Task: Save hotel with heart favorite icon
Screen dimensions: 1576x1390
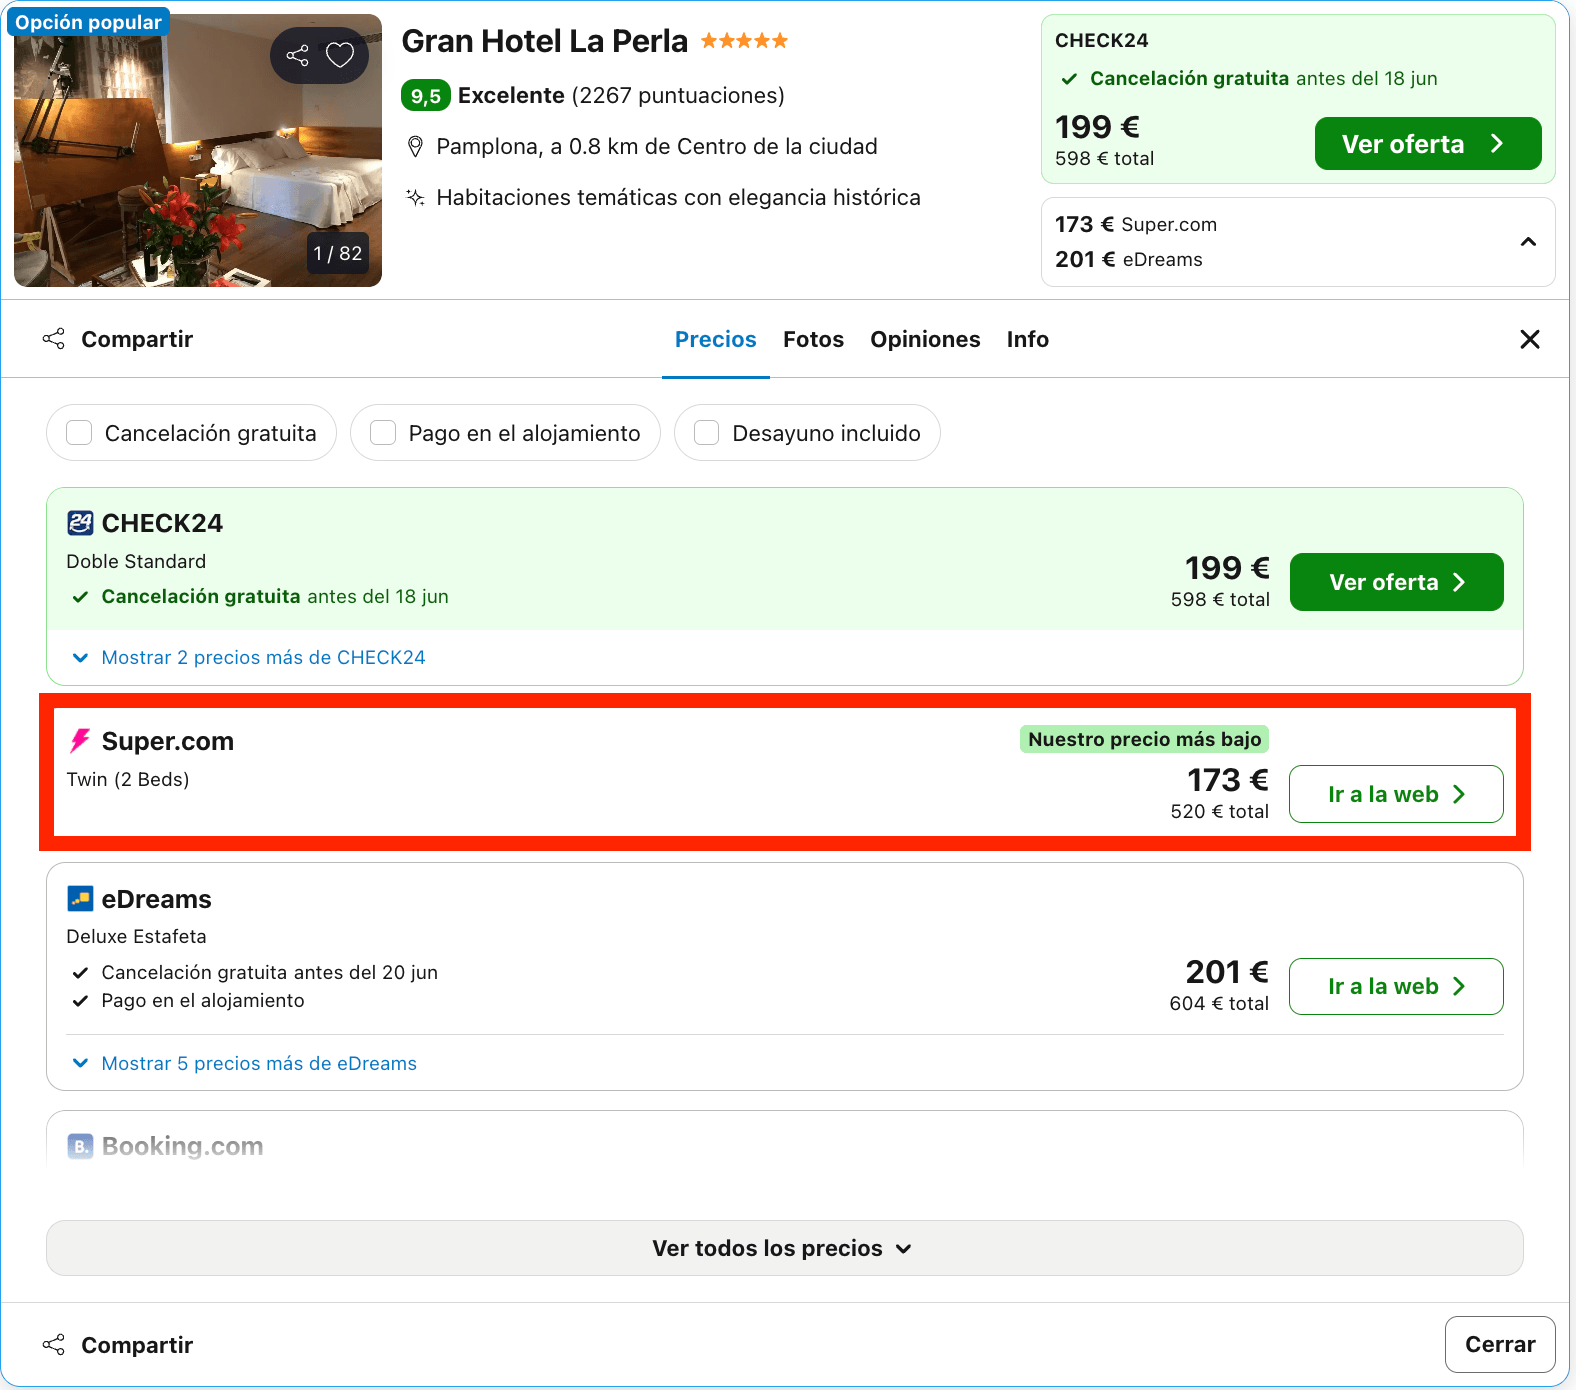Action: coord(340,55)
